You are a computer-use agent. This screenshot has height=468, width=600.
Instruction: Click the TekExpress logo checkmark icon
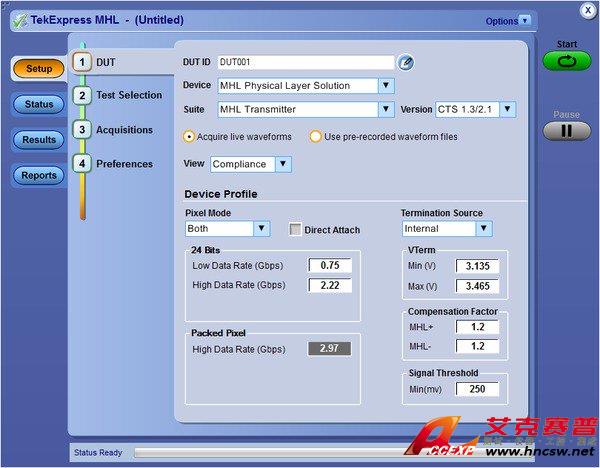point(20,20)
